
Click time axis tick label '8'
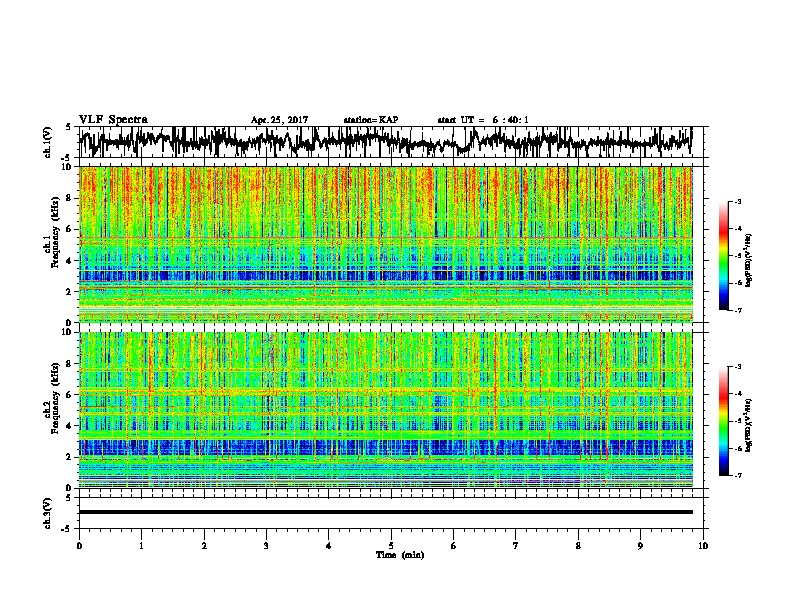point(578,546)
